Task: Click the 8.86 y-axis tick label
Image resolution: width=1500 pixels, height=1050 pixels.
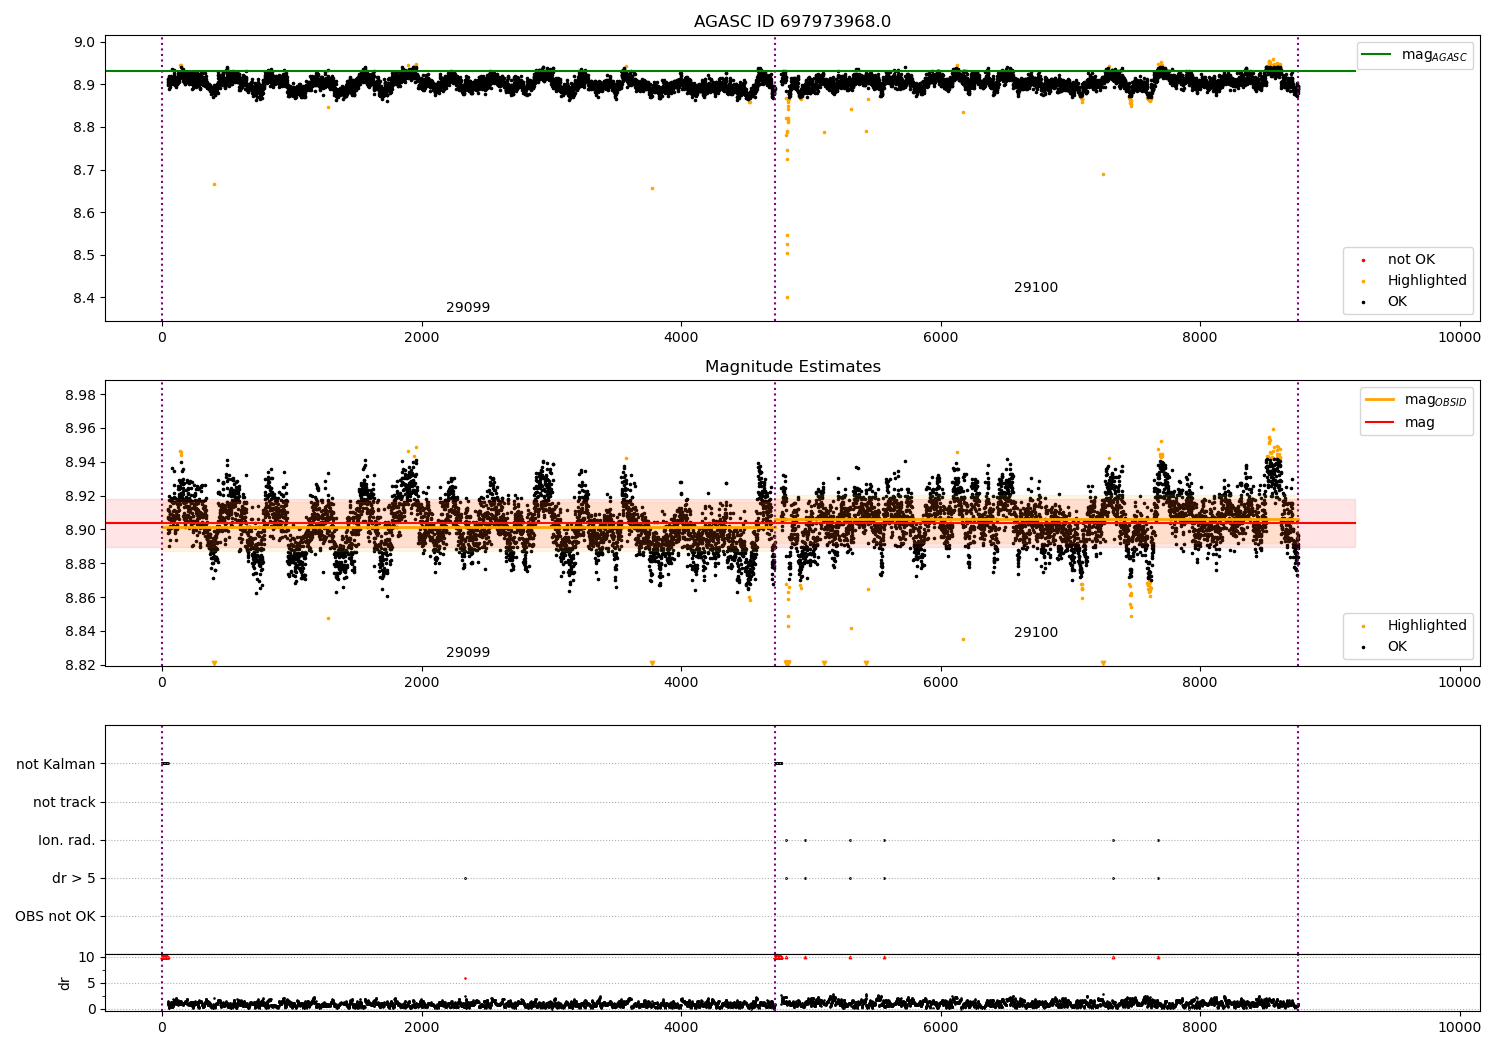Action: point(82,598)
